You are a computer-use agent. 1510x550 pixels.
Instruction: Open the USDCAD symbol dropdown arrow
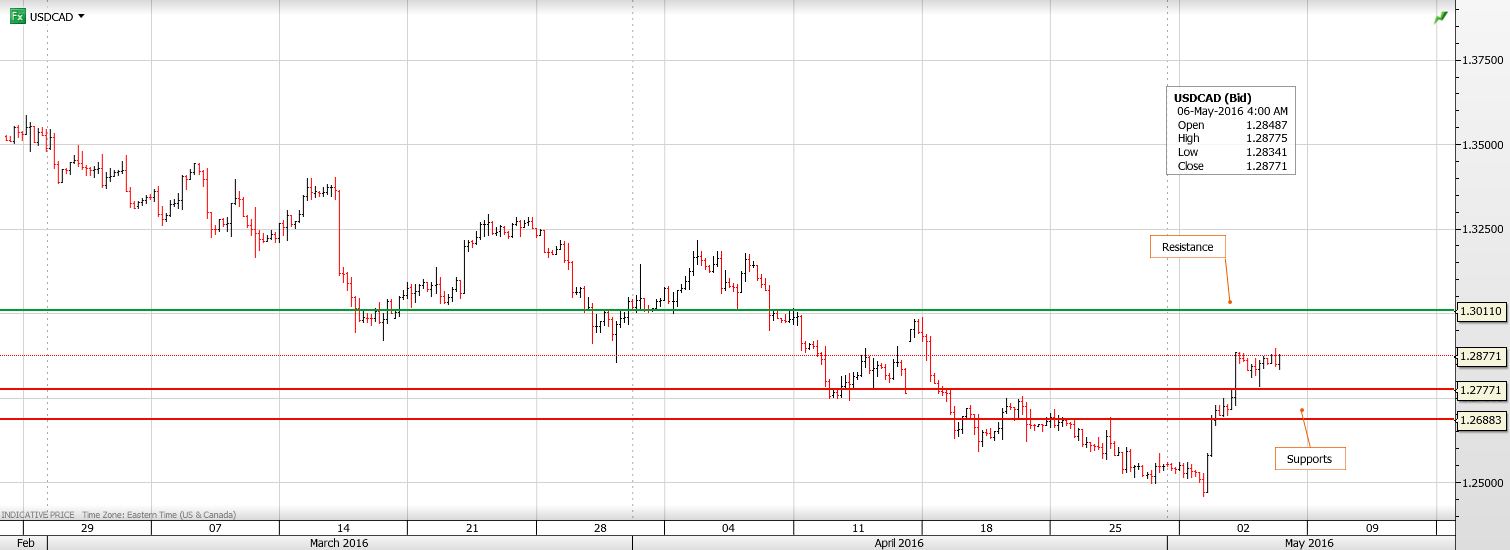click(x=81, y=17)
